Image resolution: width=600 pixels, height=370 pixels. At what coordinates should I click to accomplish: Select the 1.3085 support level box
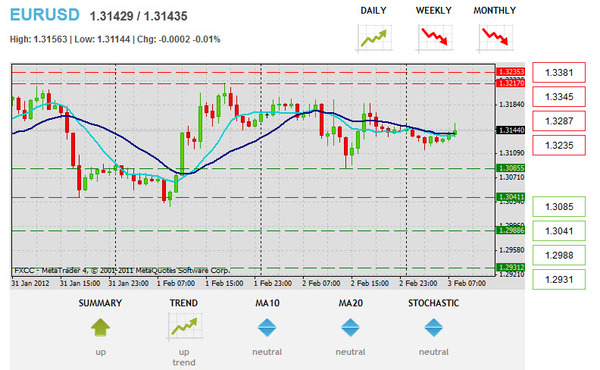(x=559, y=207)
